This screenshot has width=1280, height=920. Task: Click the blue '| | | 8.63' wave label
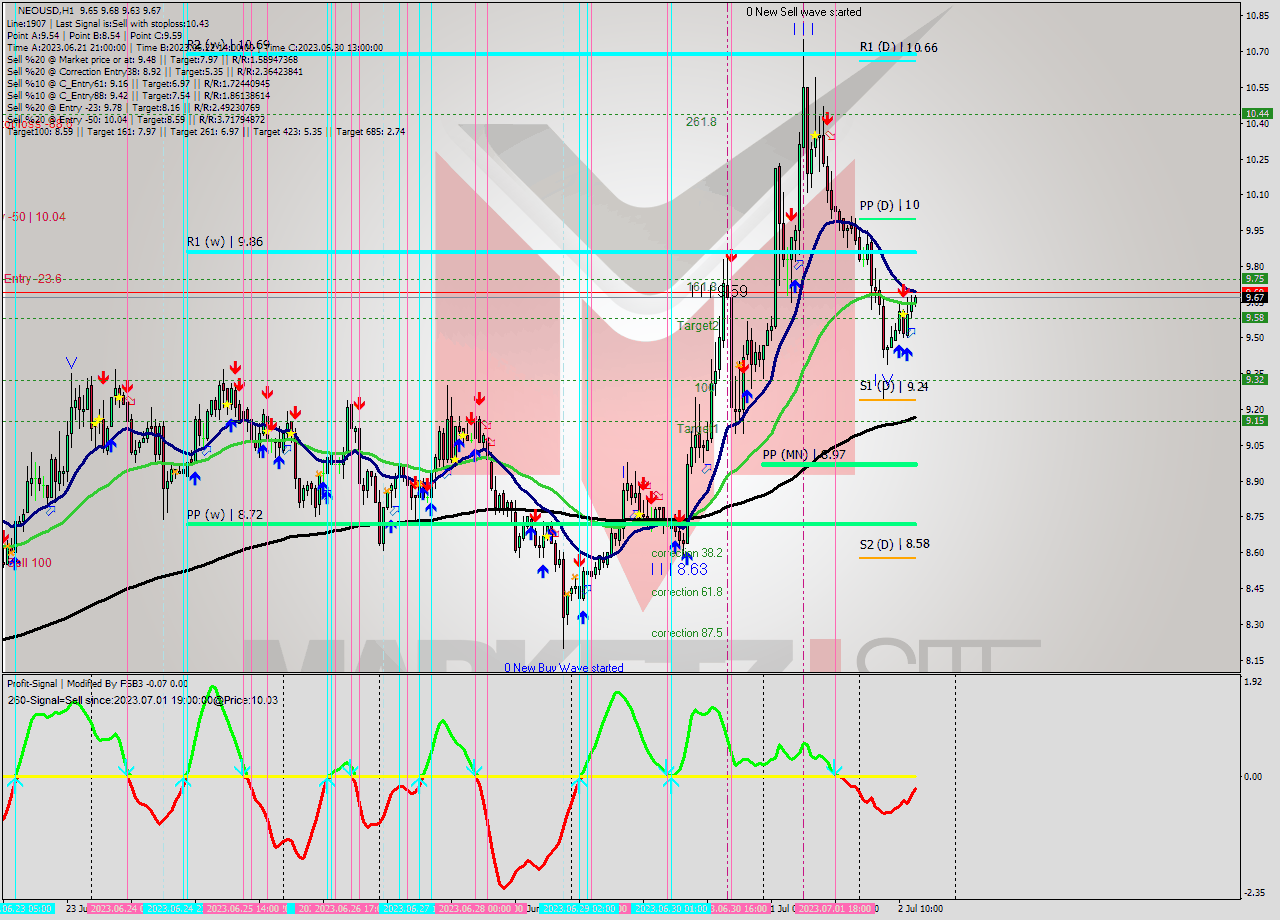pos(679,568)
